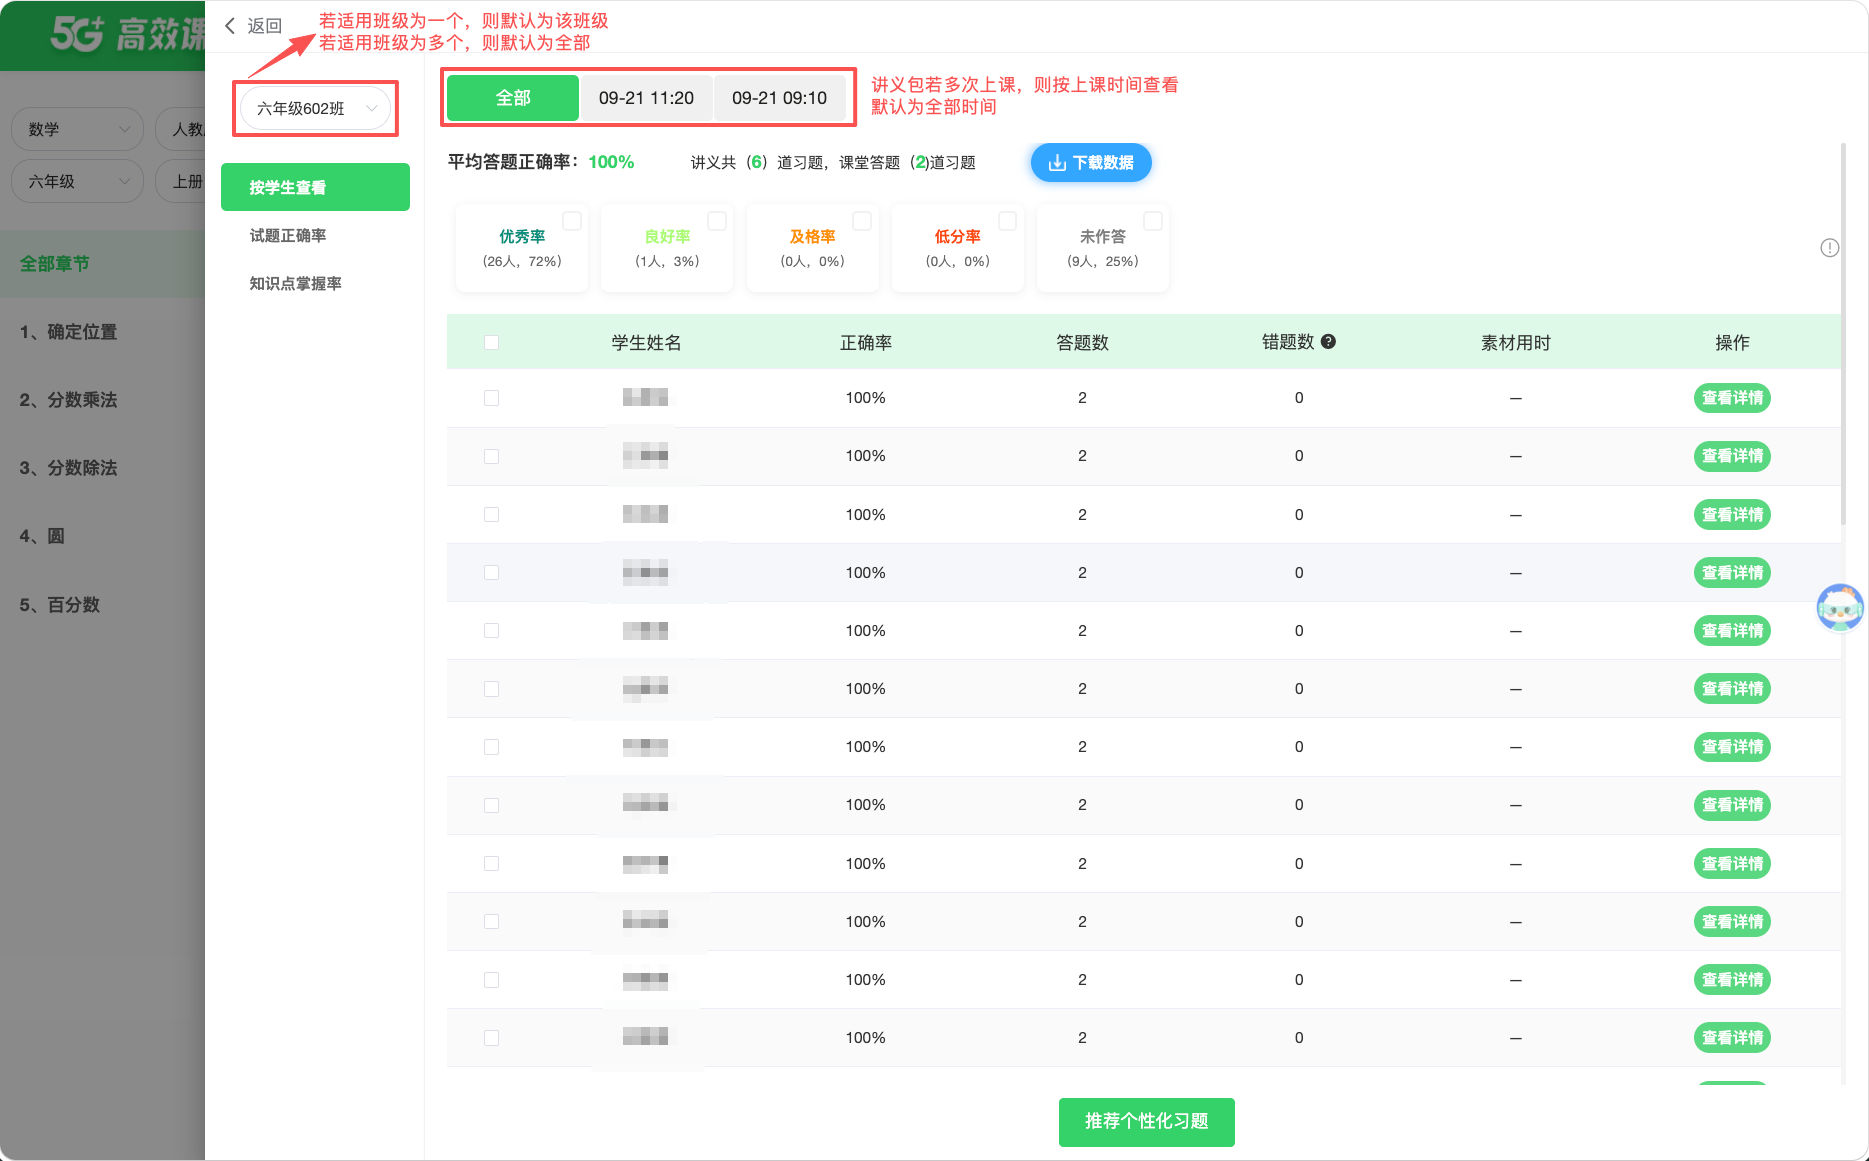The height and width of the screenshot is (1161, 1869).
Task: Toggle the select-all checkbox in table header
Action: (x=491, y=342)
